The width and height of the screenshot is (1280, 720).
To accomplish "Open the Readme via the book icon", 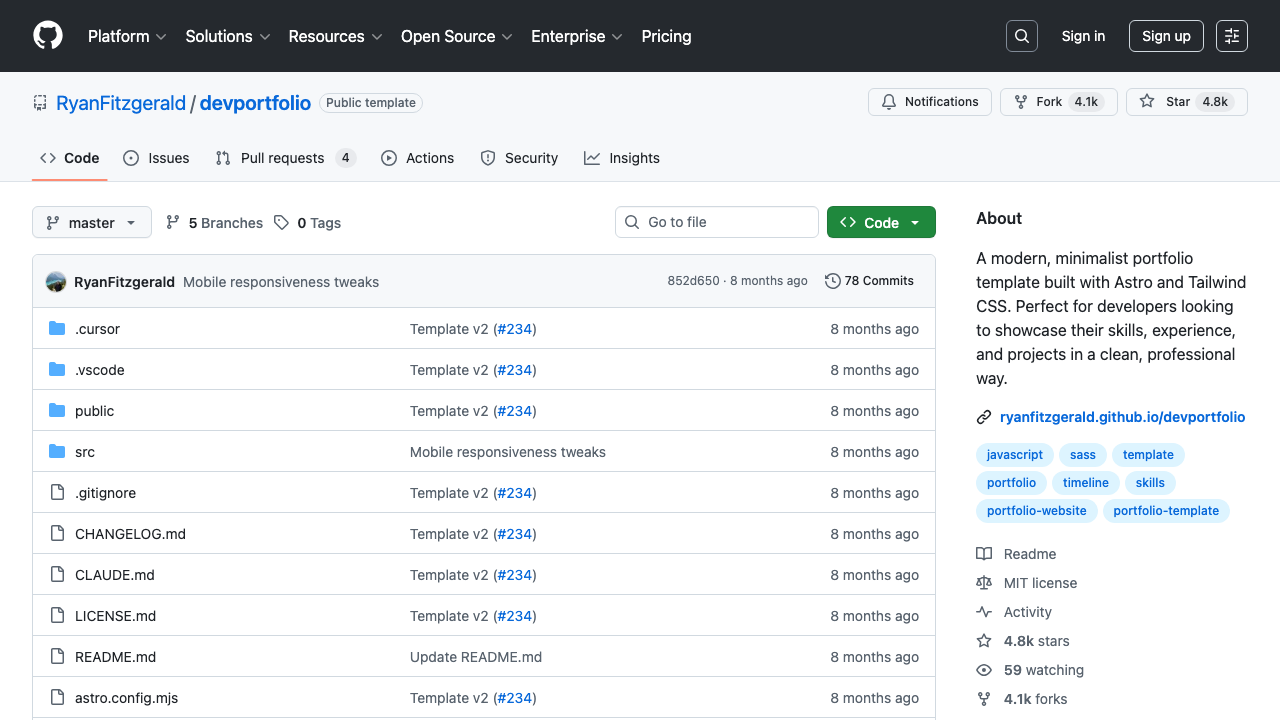I will 984,553.
